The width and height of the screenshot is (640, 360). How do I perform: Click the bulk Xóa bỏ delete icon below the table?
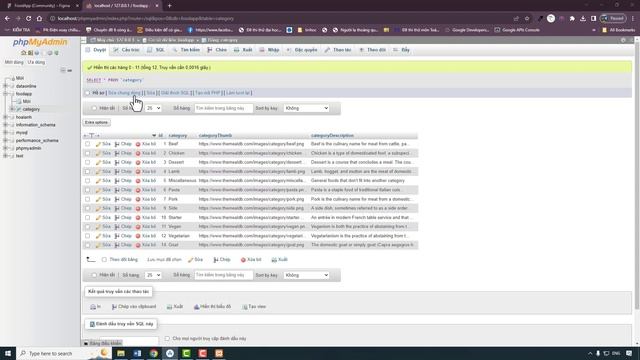click(x=243, y=260)
